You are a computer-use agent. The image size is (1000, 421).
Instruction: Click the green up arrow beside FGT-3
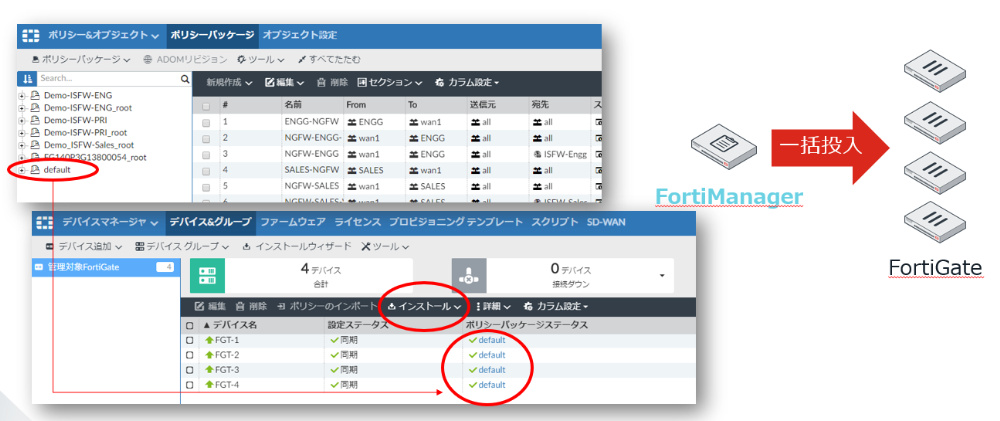(209, 370)
